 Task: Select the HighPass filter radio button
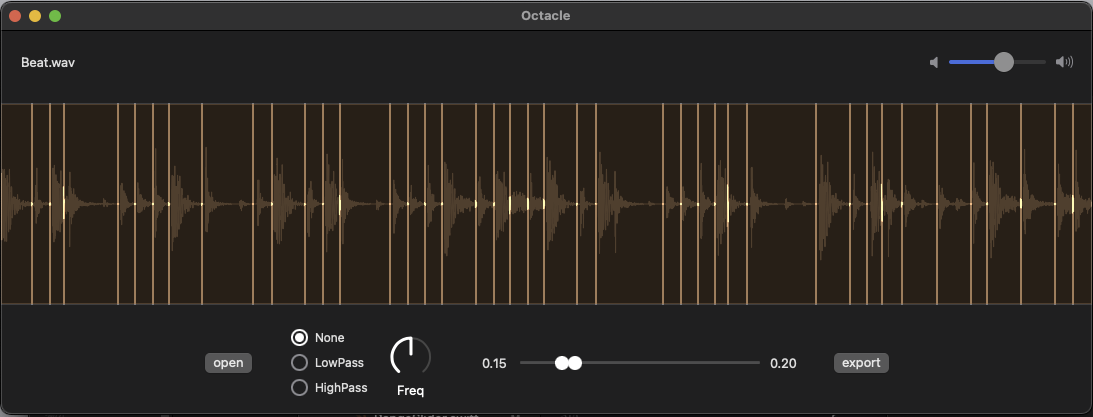[x=299, y=388]
